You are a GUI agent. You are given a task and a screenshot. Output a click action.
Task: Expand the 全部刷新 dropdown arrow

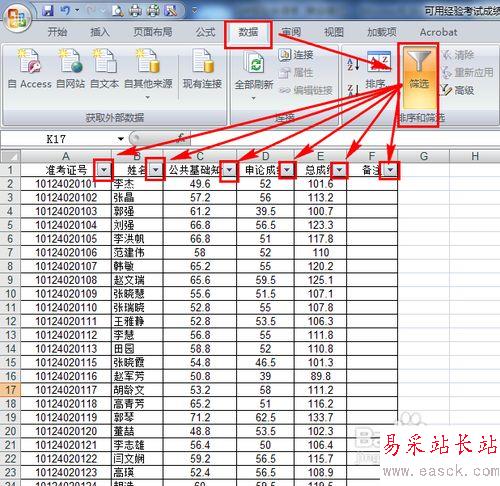[x=254, y=98]
